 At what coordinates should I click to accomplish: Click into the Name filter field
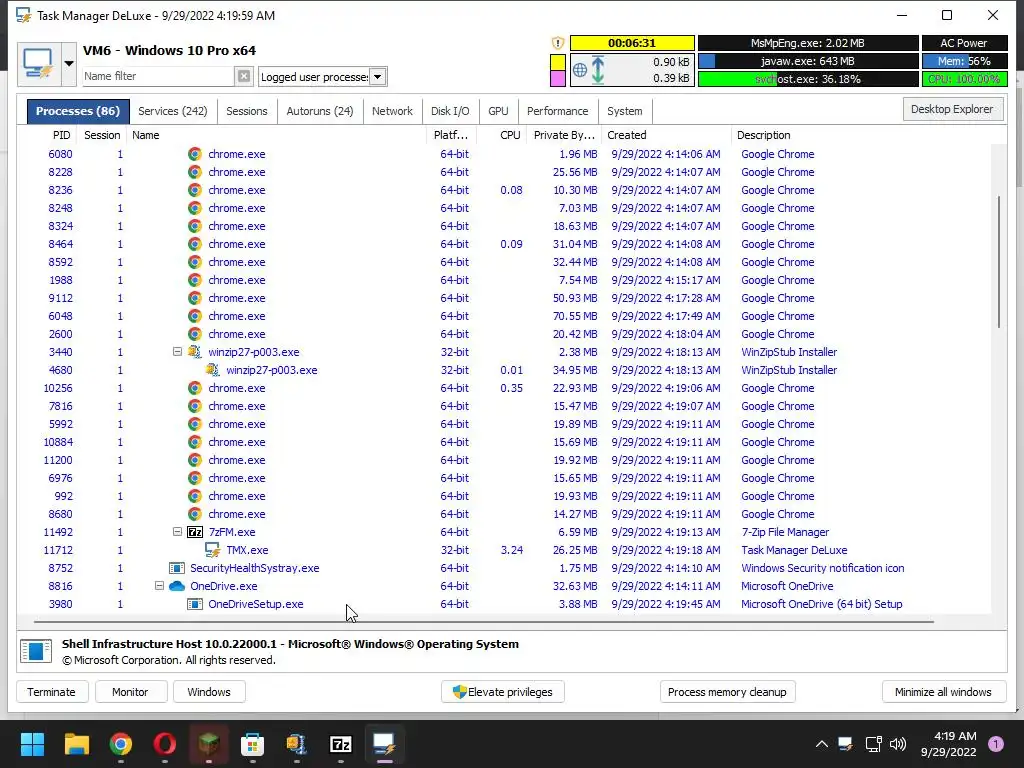point(158,76)
